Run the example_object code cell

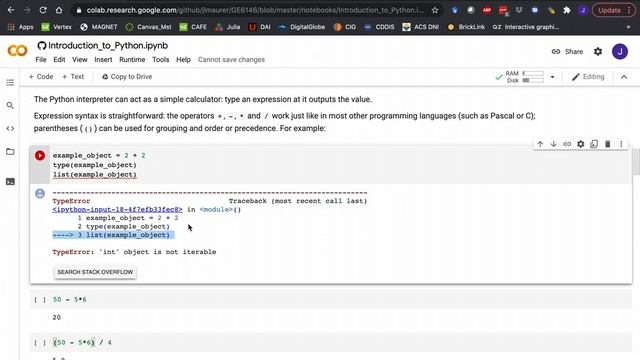40,156
